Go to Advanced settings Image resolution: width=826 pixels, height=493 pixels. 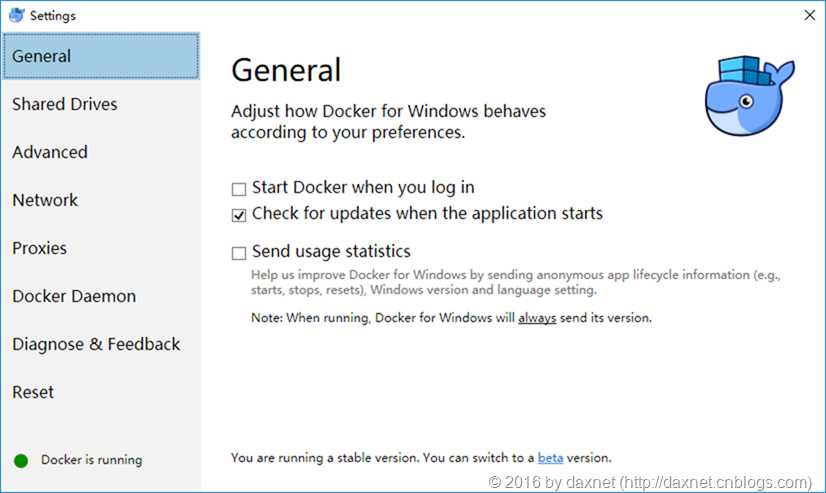50,152
